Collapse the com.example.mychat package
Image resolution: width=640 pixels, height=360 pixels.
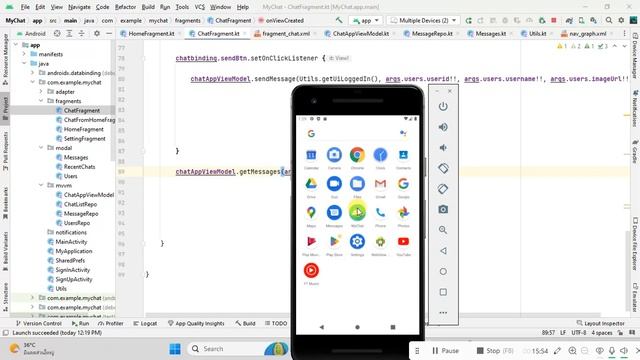click(33, 82)
